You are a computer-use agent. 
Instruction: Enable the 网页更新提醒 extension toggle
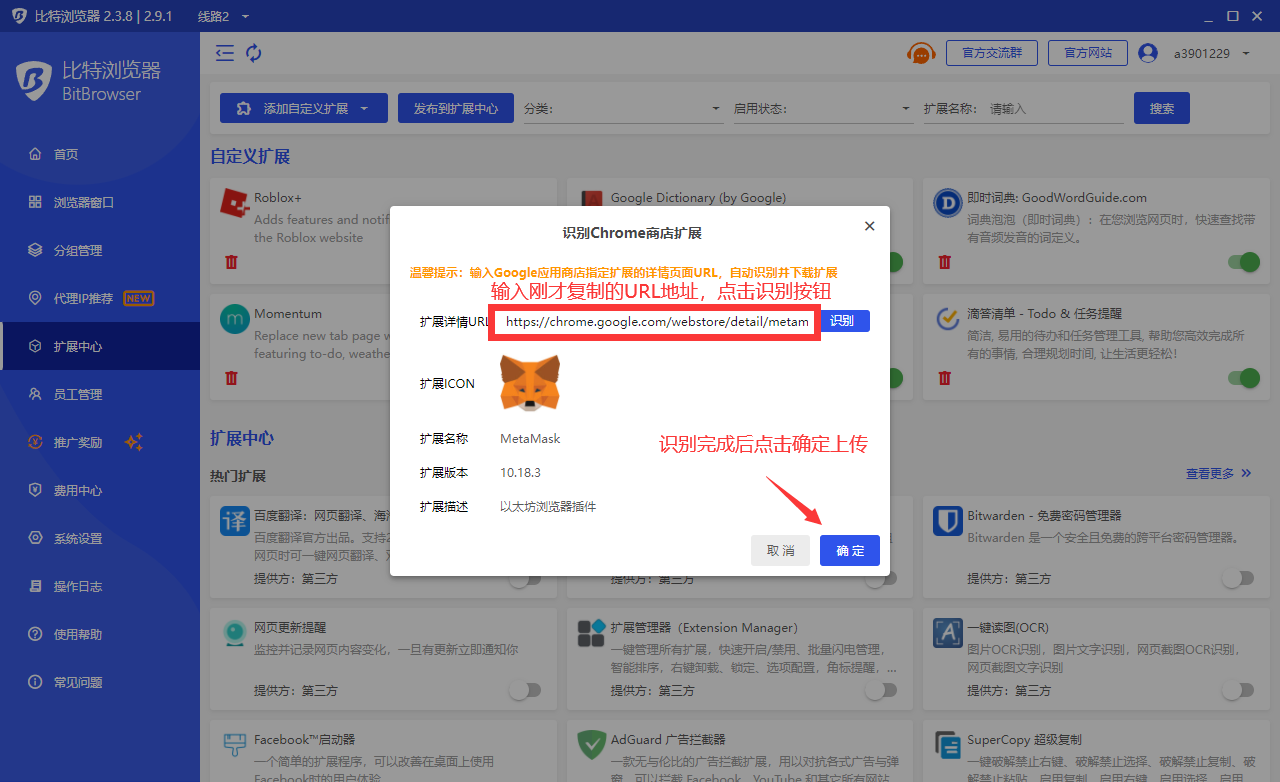[x=525, y=690]
